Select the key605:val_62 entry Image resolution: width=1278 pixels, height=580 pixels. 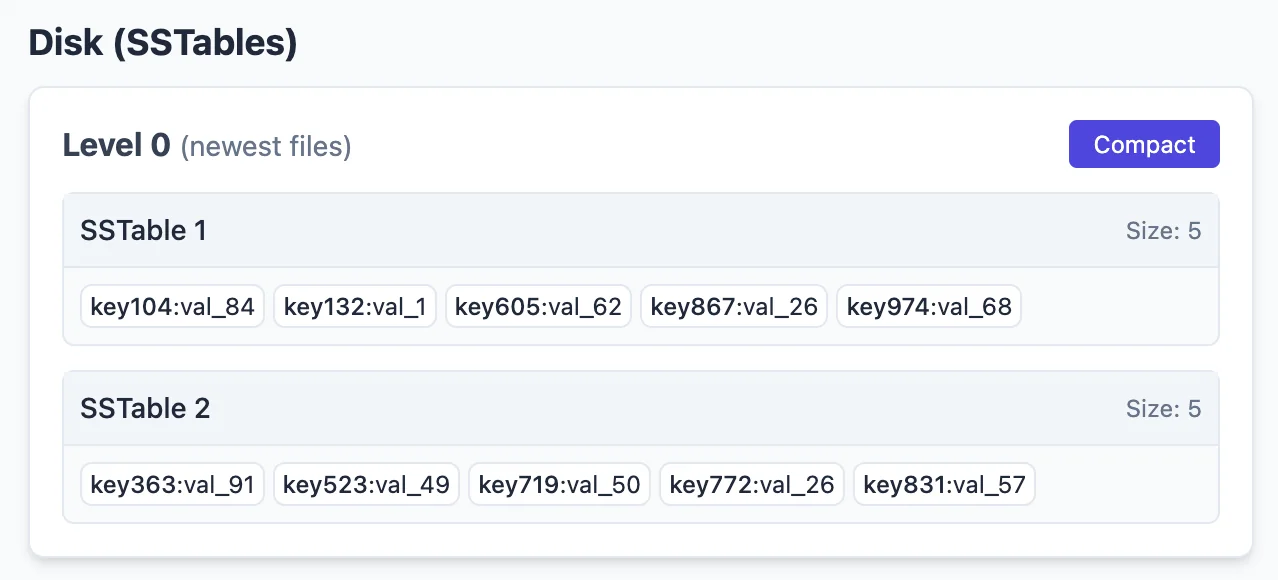click(x=538, y=306)
